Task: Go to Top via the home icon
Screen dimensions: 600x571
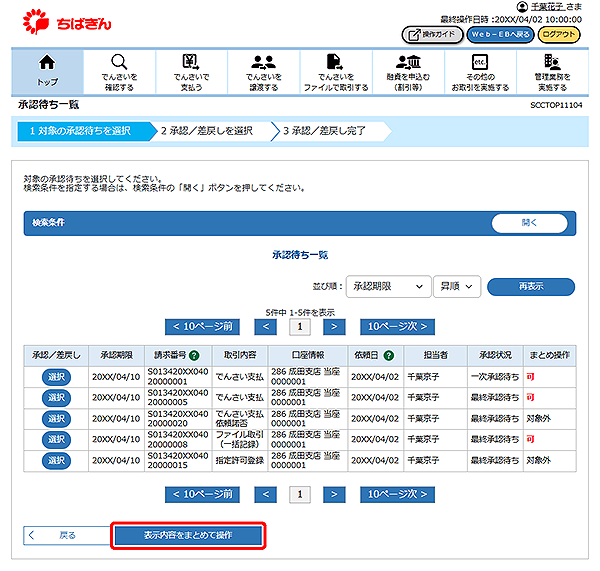Action: tap(47, 62)
